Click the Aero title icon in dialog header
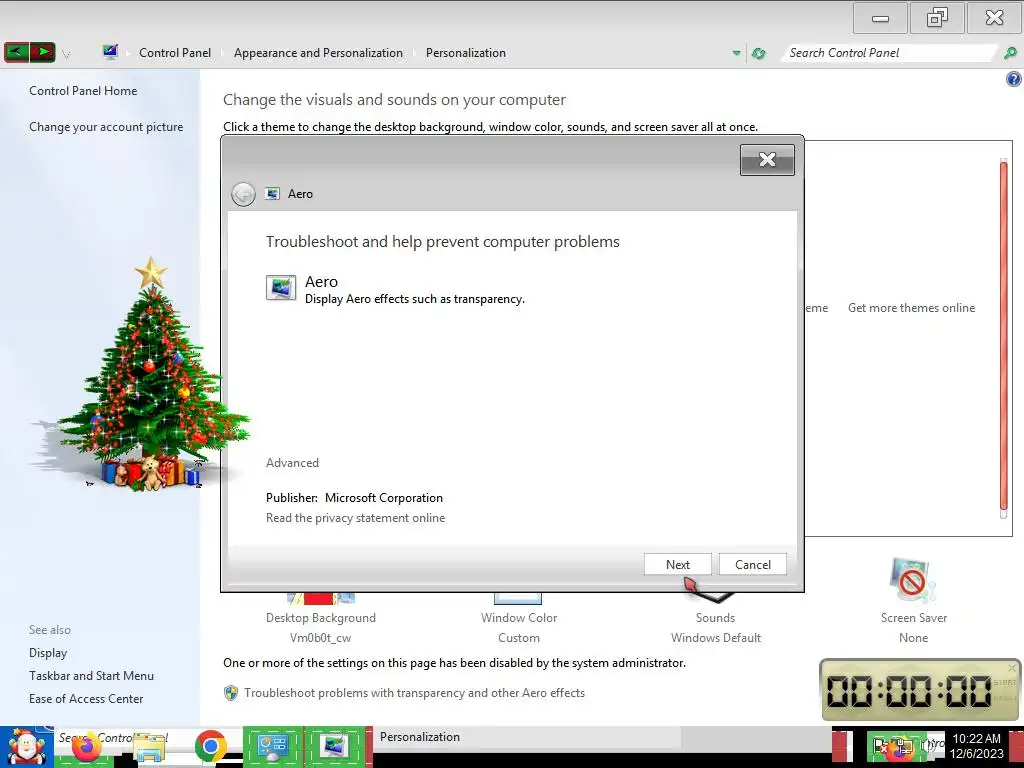 point(273,194)
